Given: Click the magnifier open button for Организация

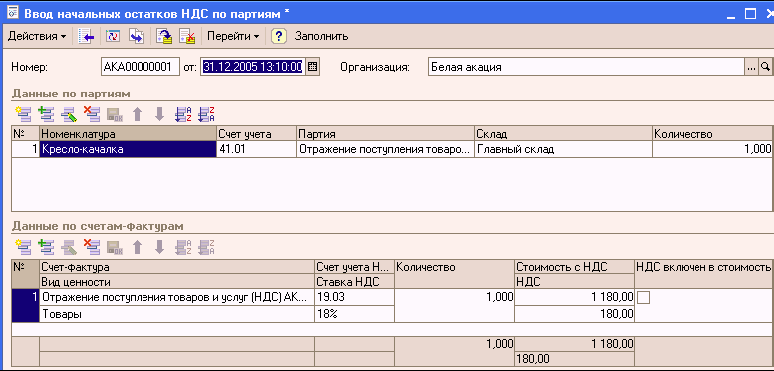Looking at the screenshot, I should coord(765,67).
